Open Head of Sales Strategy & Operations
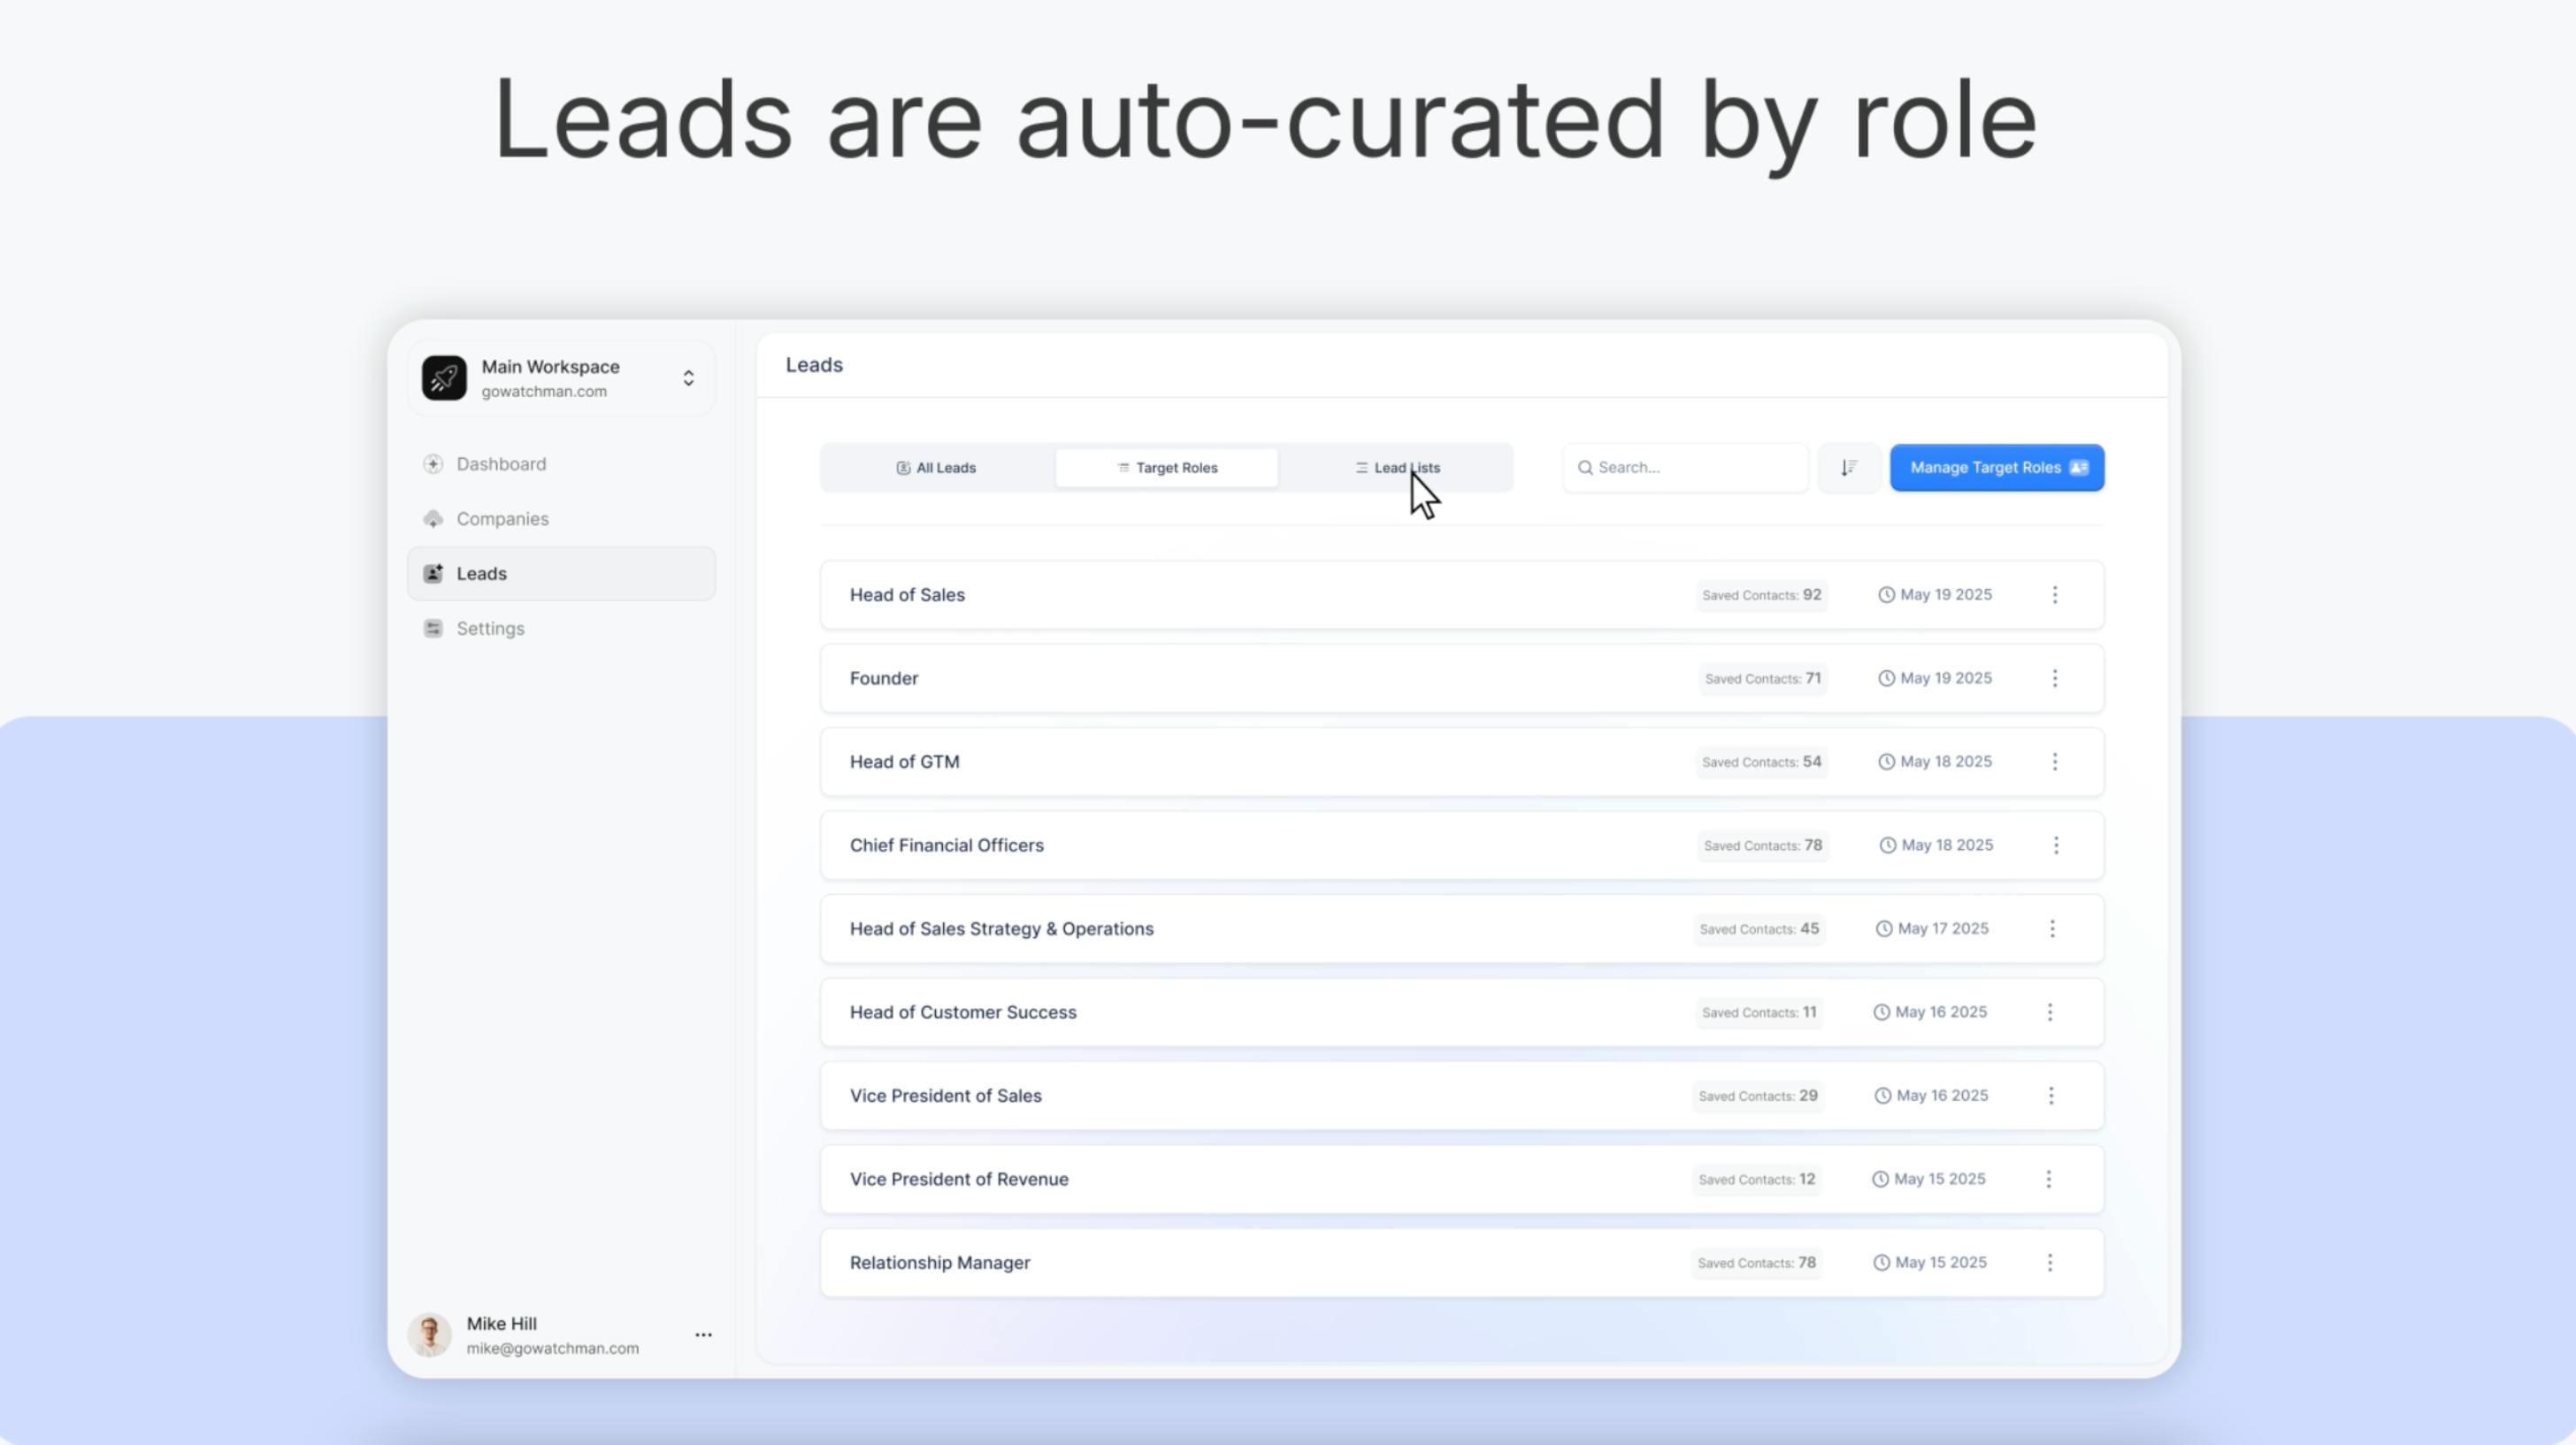This screenshot has height=1445, width=2576. click(x=1462, y=929)
